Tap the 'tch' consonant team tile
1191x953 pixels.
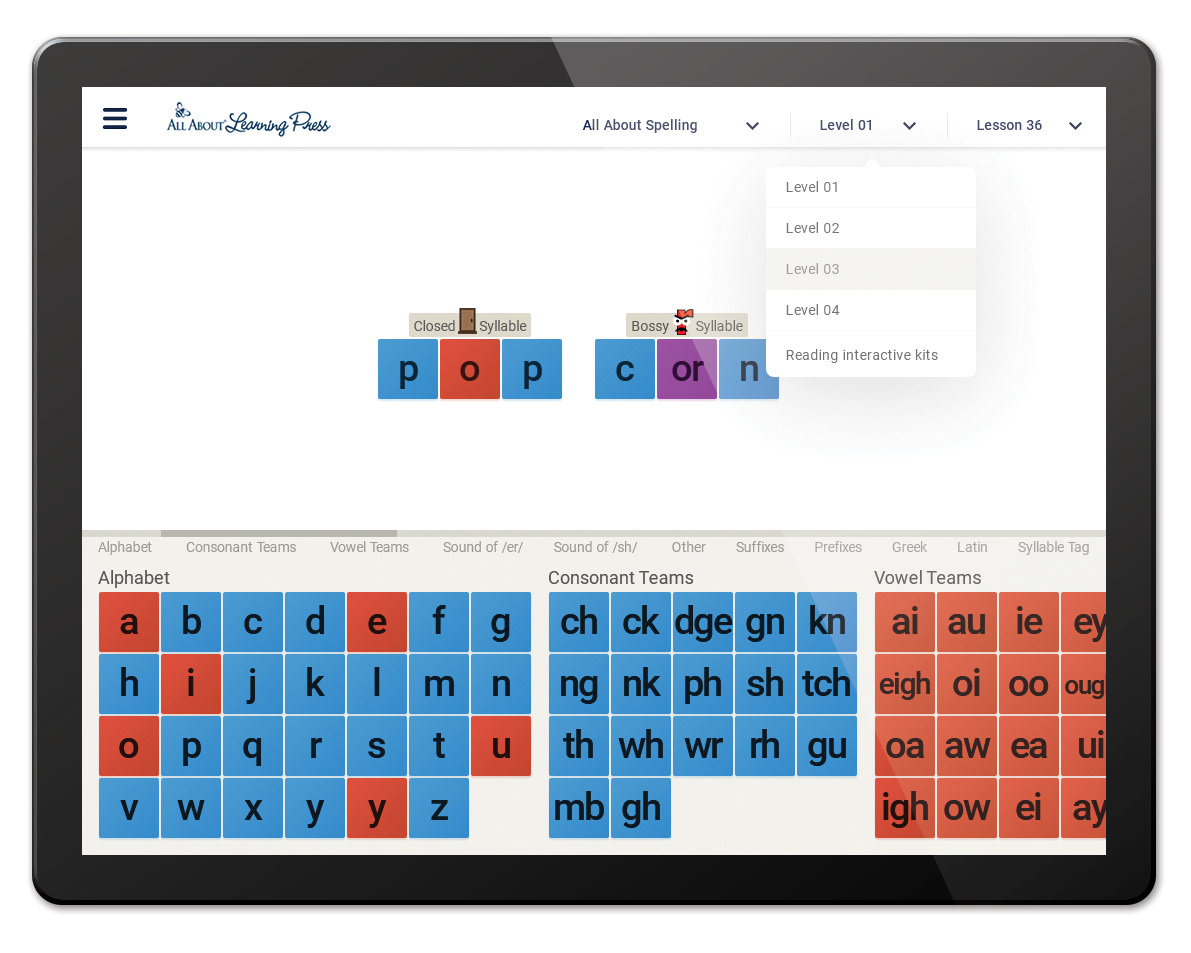826,683
